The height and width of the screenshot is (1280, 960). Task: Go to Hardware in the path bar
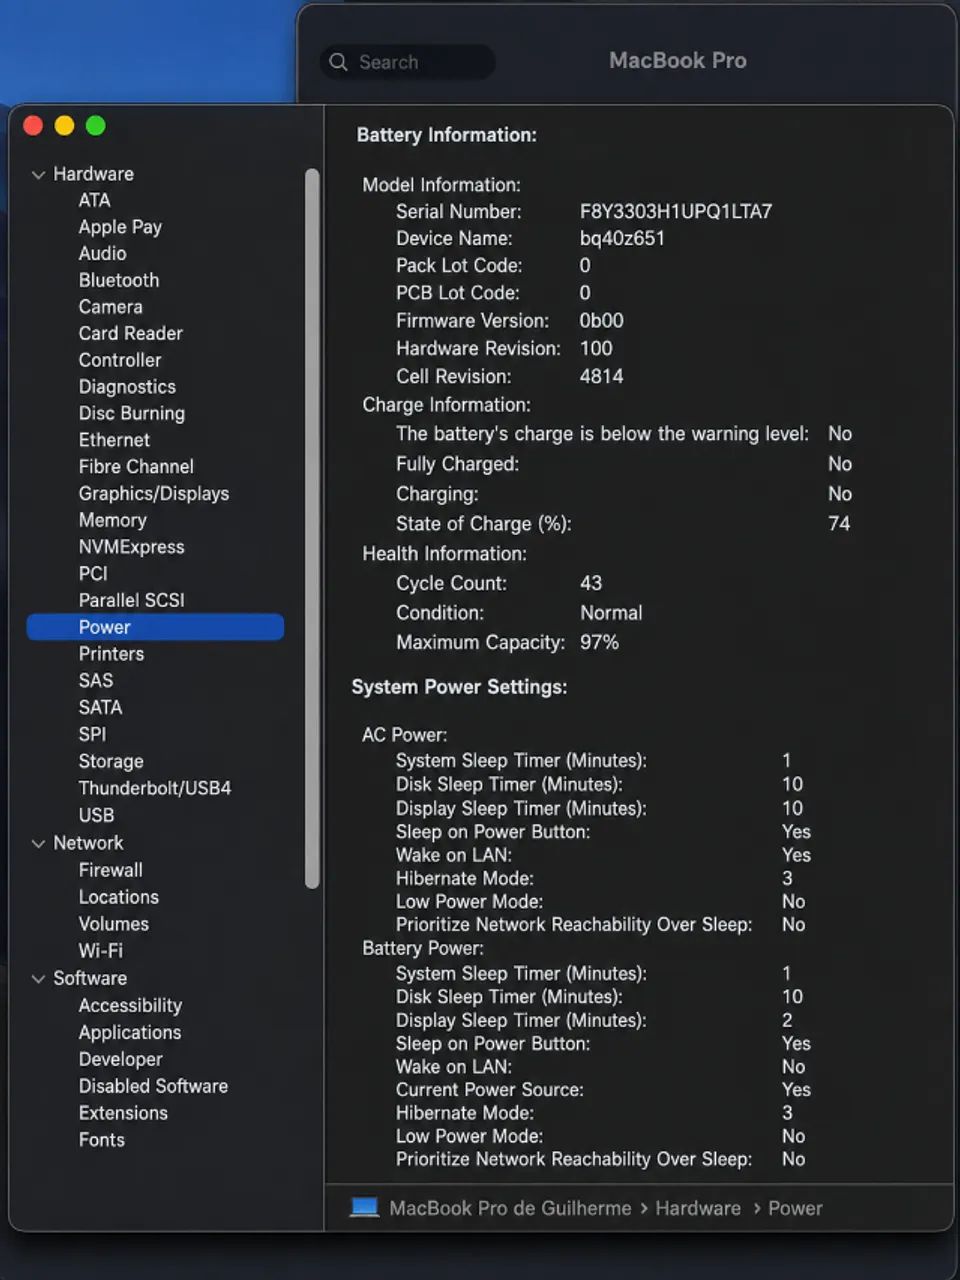[698, 1208]
